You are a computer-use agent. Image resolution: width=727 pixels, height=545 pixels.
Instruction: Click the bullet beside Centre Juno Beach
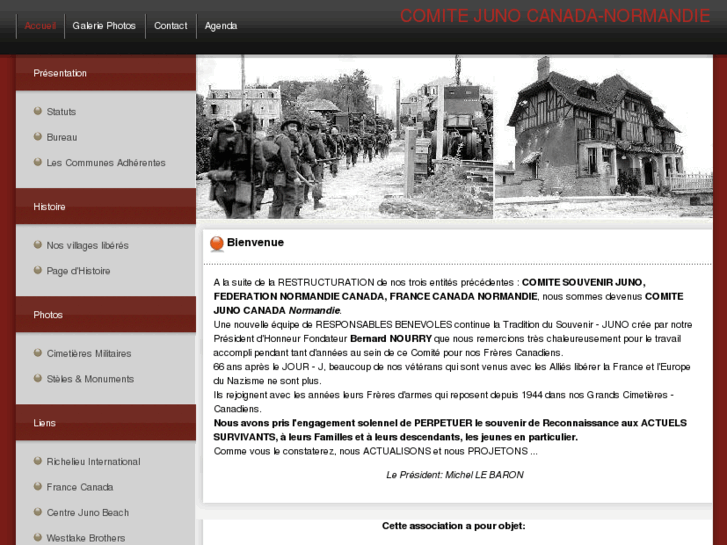tap(38, 512)
